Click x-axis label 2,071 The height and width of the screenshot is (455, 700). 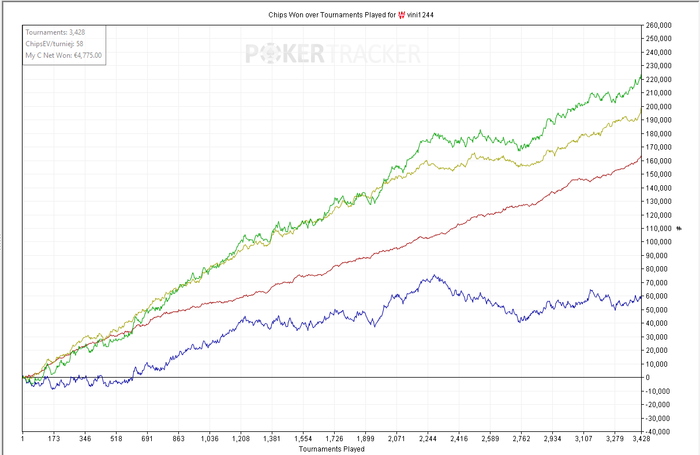tap(396, 439)
